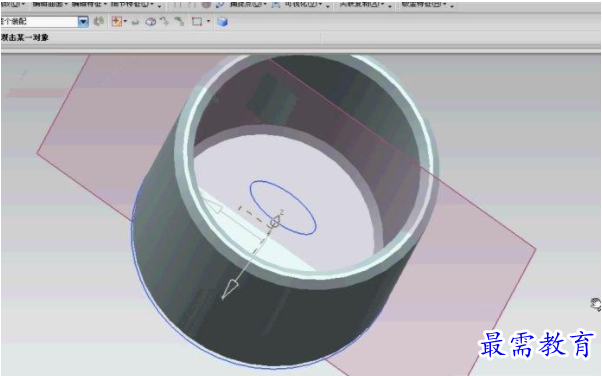Select the dashed rectangle selection icon
This screenshot has height=376, width=602.
click(x=197, y=22)
